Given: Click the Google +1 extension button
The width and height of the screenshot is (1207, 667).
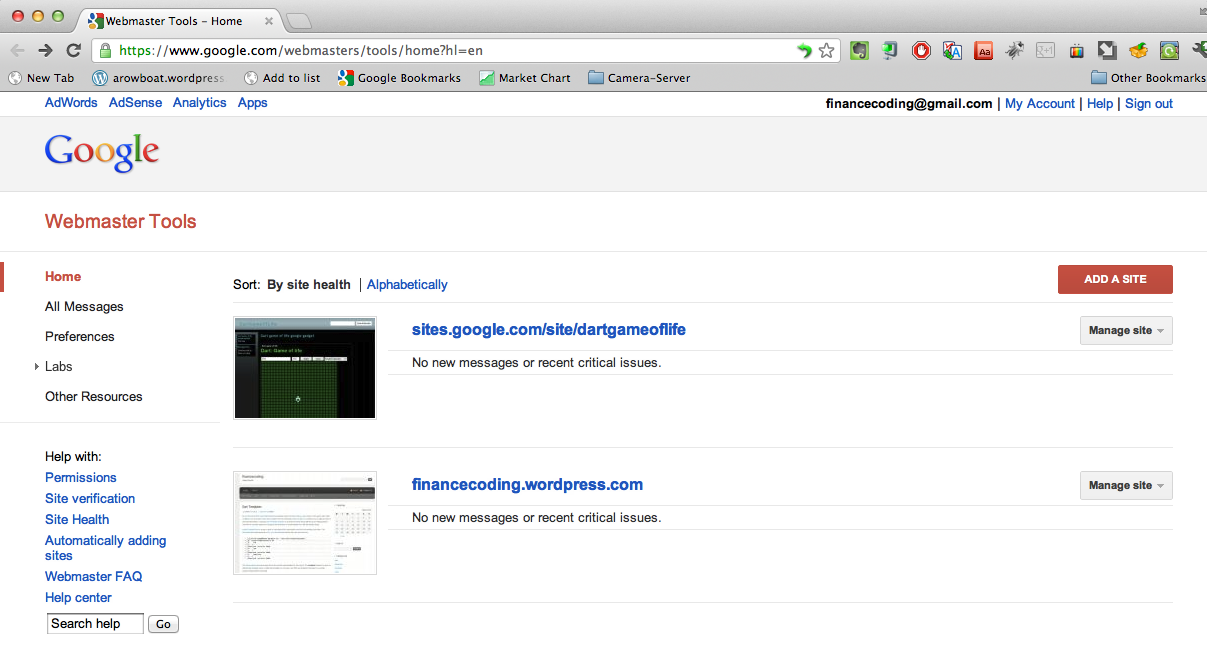Looking at the screenshot, I should 1045,50.
